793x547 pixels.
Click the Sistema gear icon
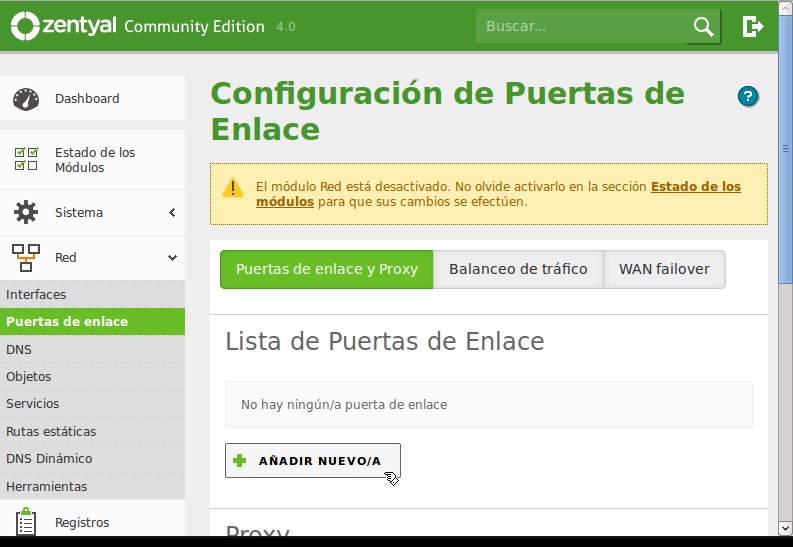tap(26, 212)
